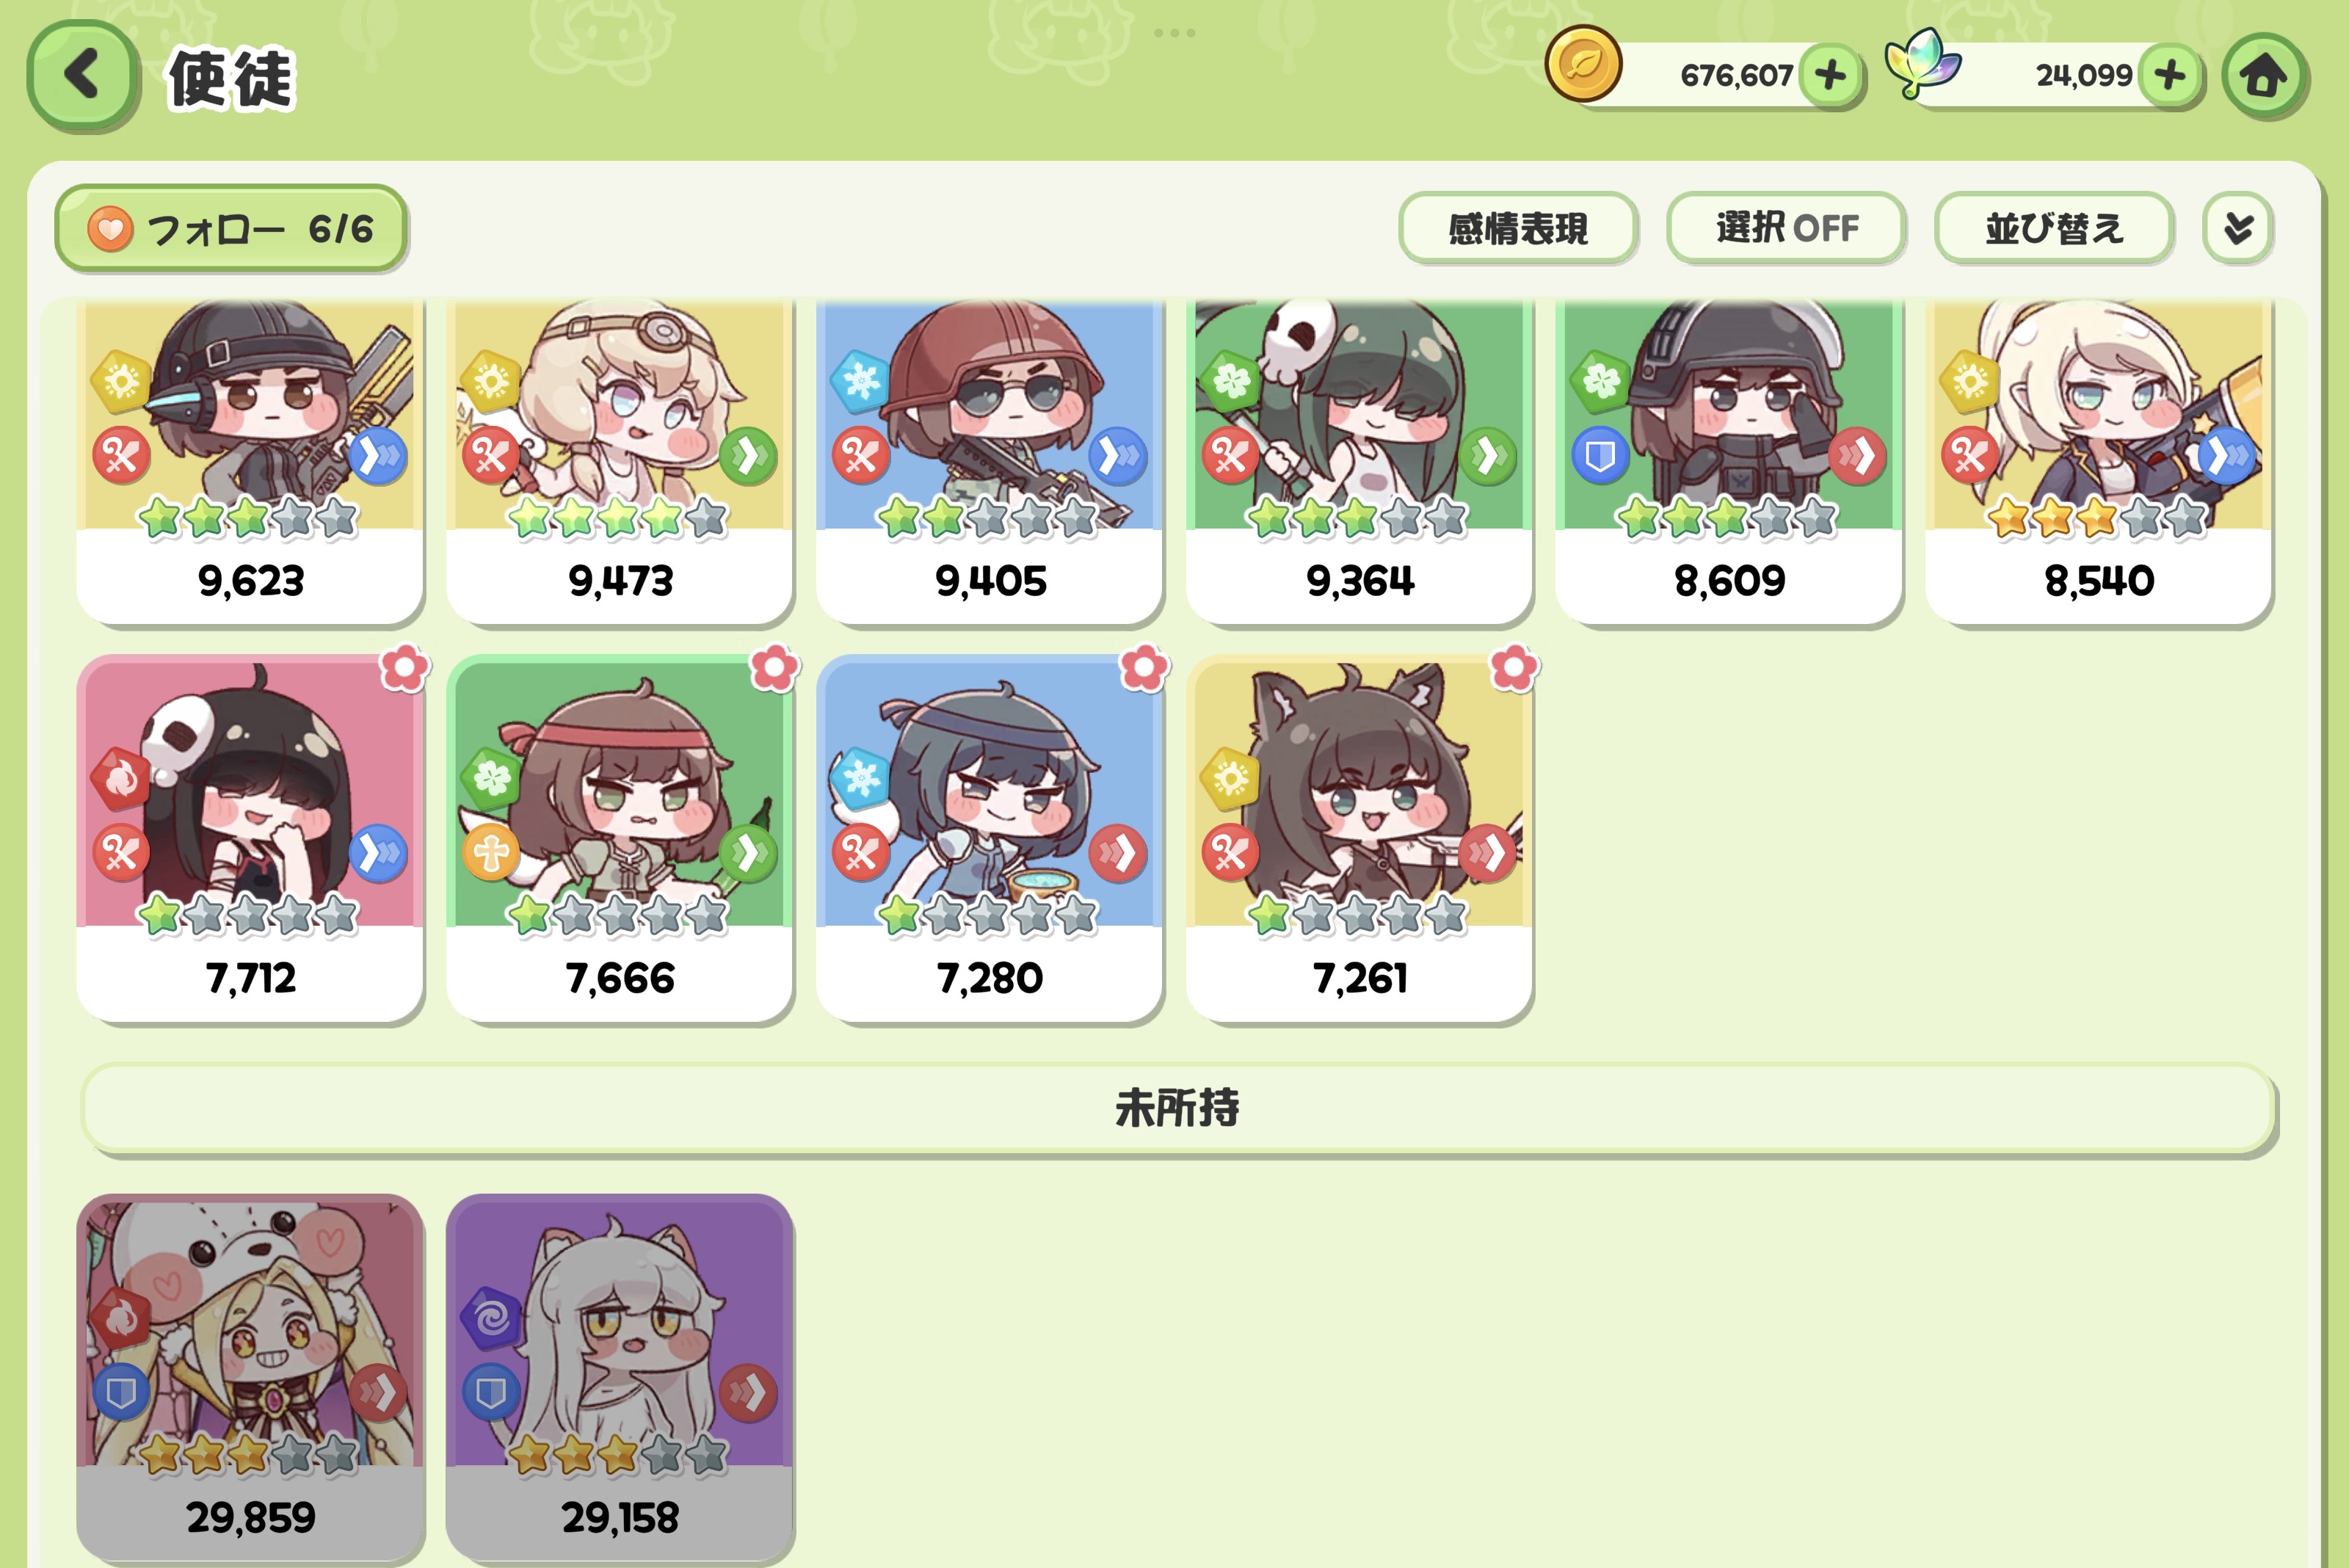2349x1568 pixels.
Task: Select the apostle card with power 9,623
Action: click(250, 462)
